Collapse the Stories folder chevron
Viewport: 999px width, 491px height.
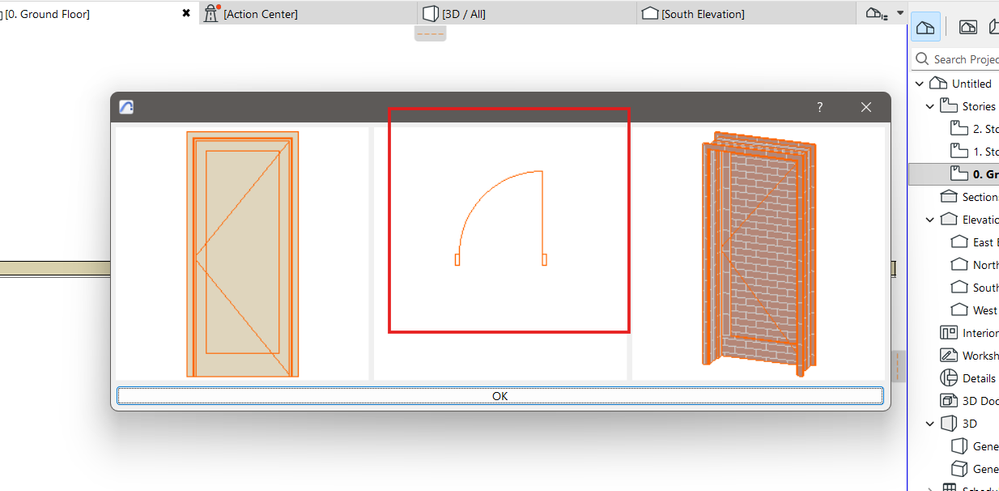(931, 106)
